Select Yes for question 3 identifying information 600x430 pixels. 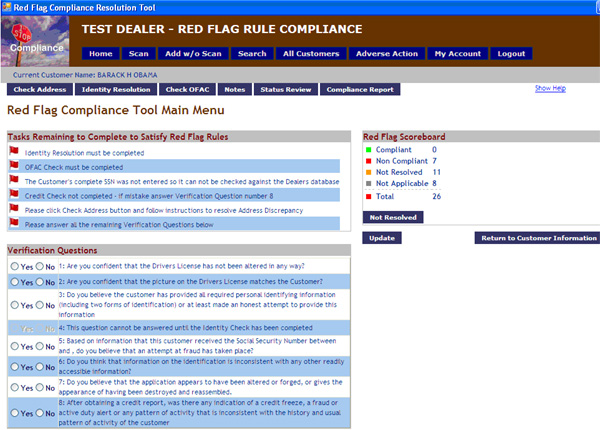point(15,305)
